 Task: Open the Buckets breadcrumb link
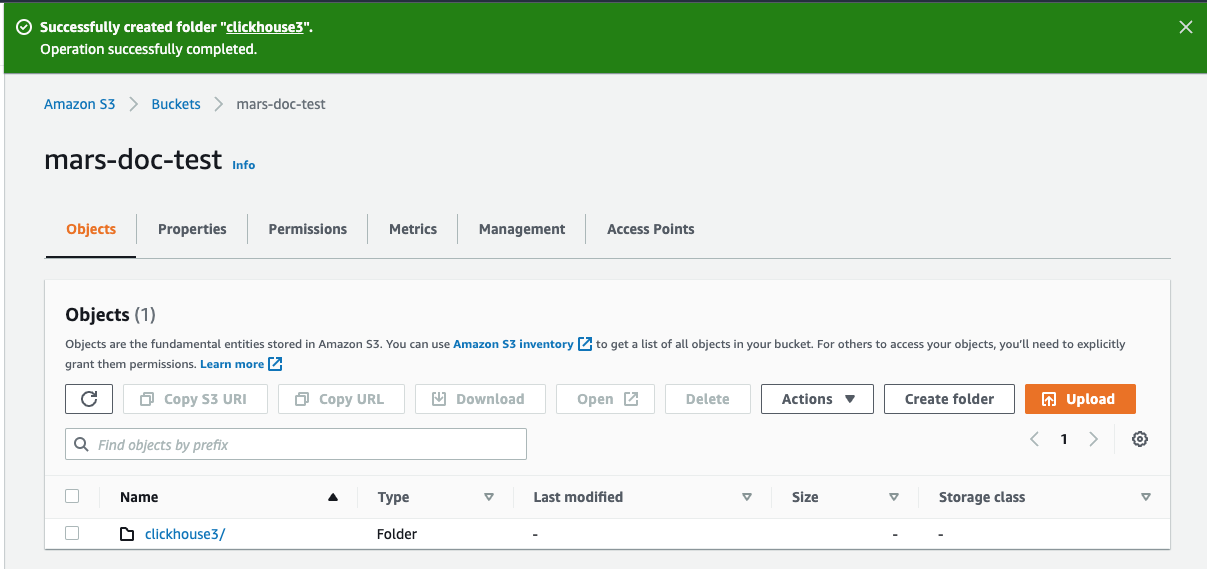click(176, 104)
